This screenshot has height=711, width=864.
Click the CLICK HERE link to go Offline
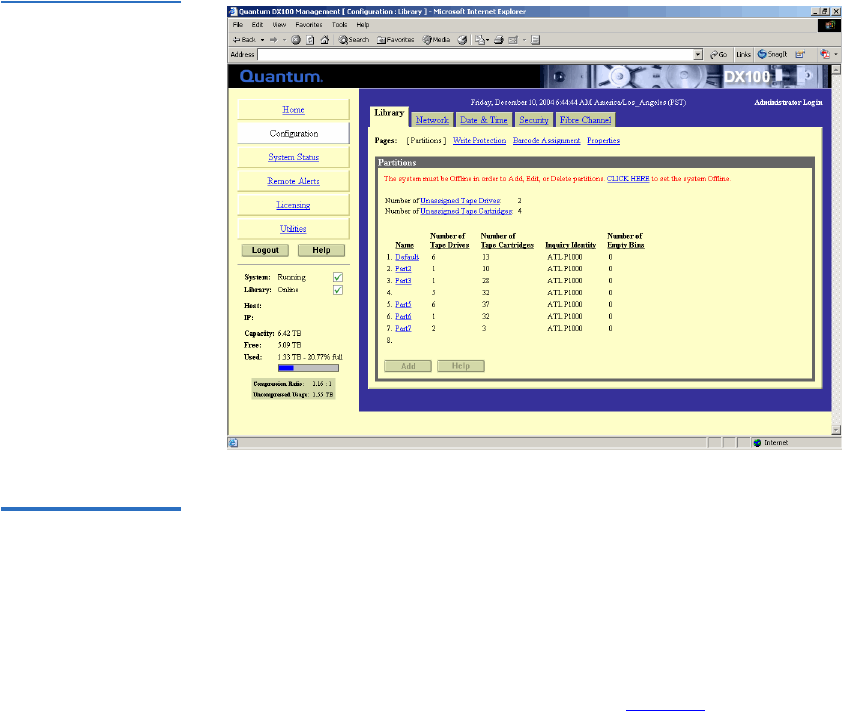tap(628, 179)
